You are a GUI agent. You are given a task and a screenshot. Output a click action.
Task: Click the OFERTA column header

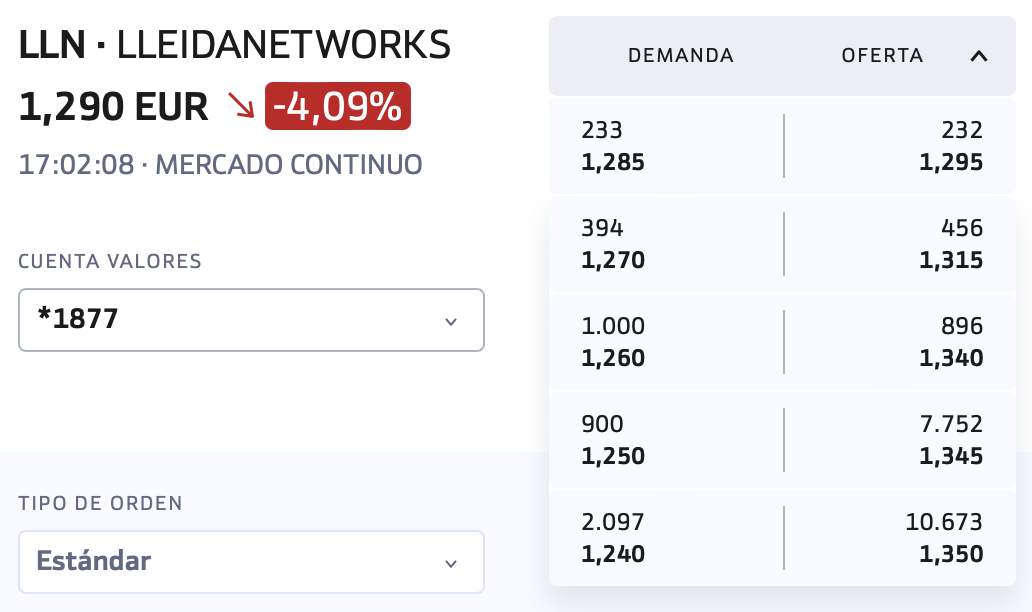tap(882, 56)
